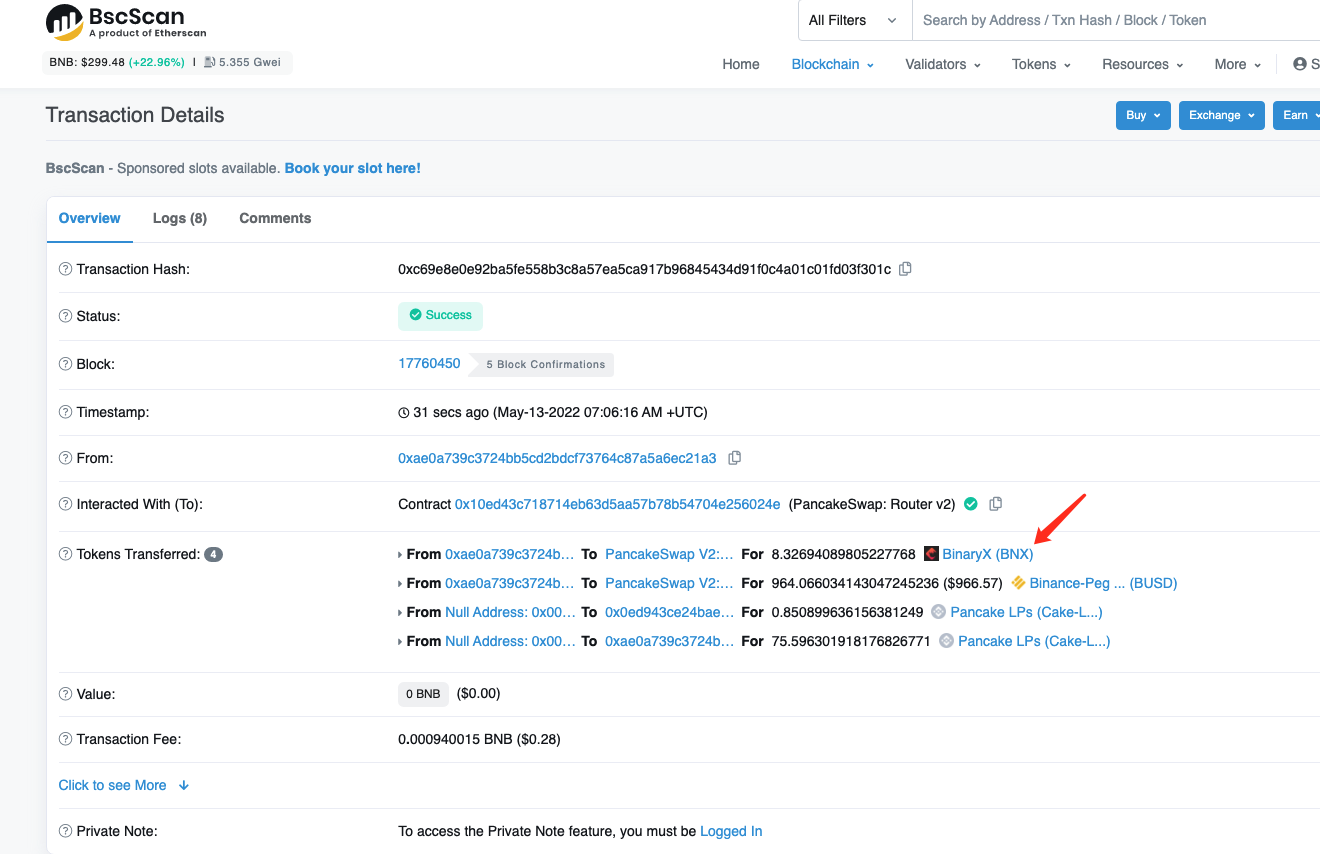
Task: Click the gas pump Gwei icon
Action: point(210,62)
